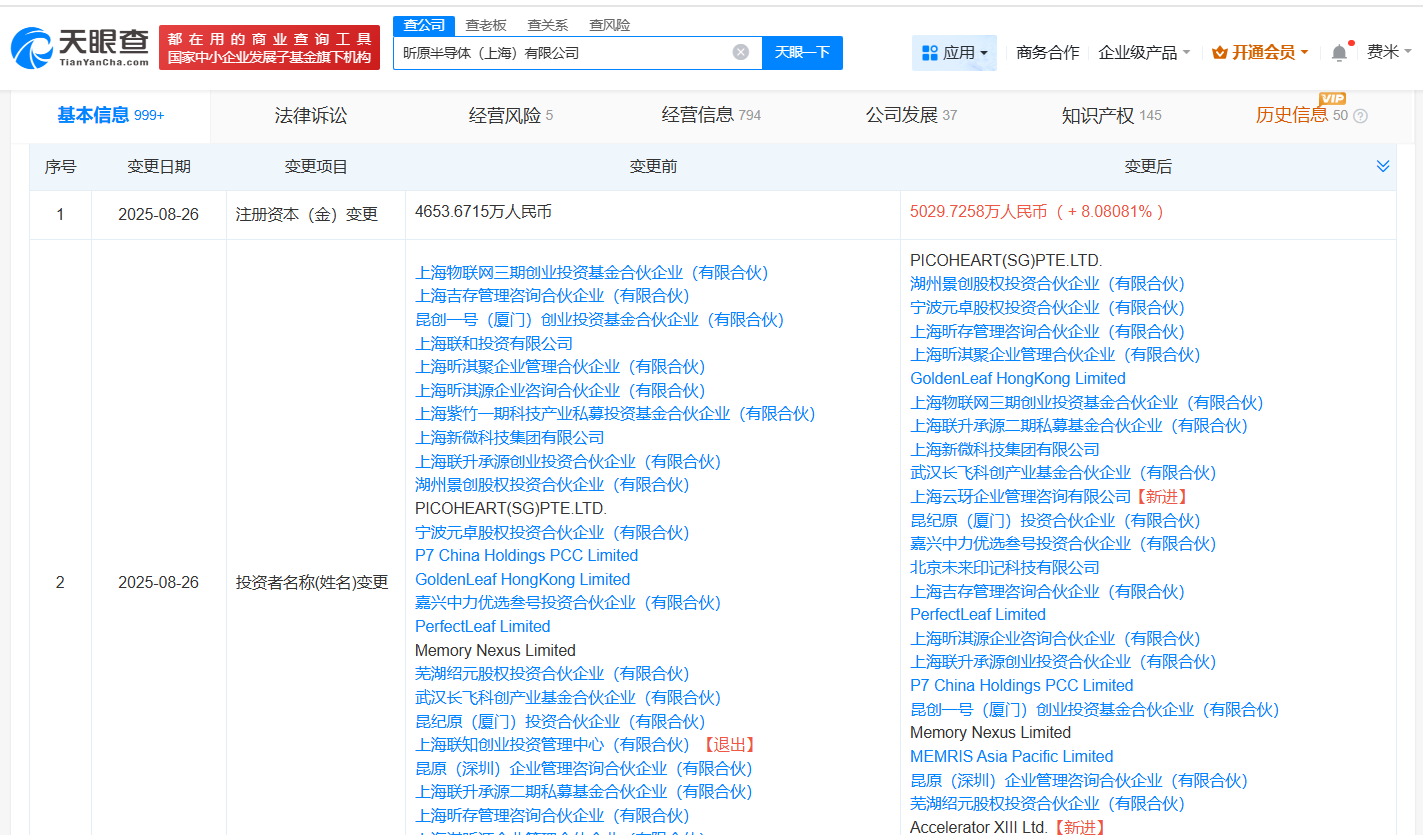Viewport: 1423px width, 835px height.
Task: Expand the 企业级产品 menu
Action: click(1144, 53)
